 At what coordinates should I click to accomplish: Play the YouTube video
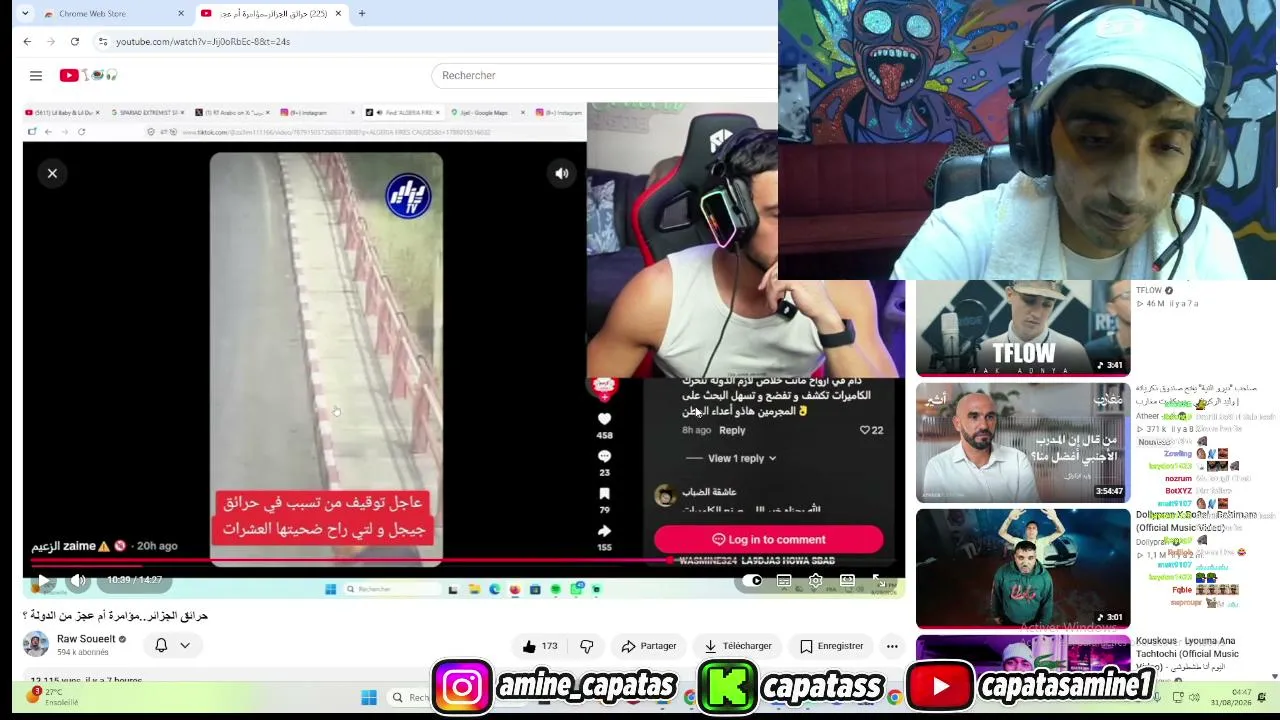(x=43, y=580)
